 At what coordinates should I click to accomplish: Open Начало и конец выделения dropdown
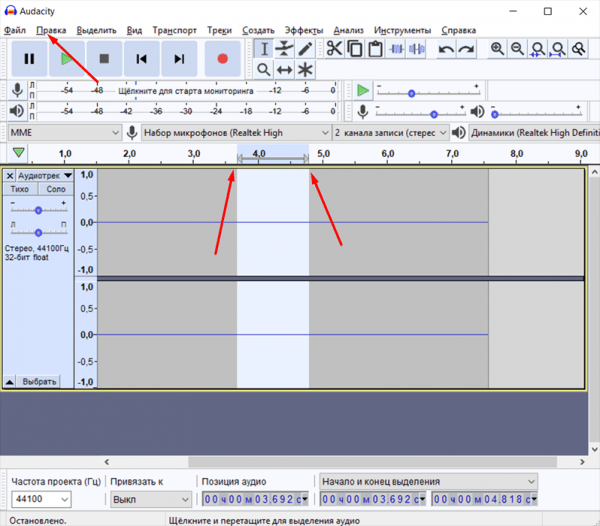coord(429,481)
